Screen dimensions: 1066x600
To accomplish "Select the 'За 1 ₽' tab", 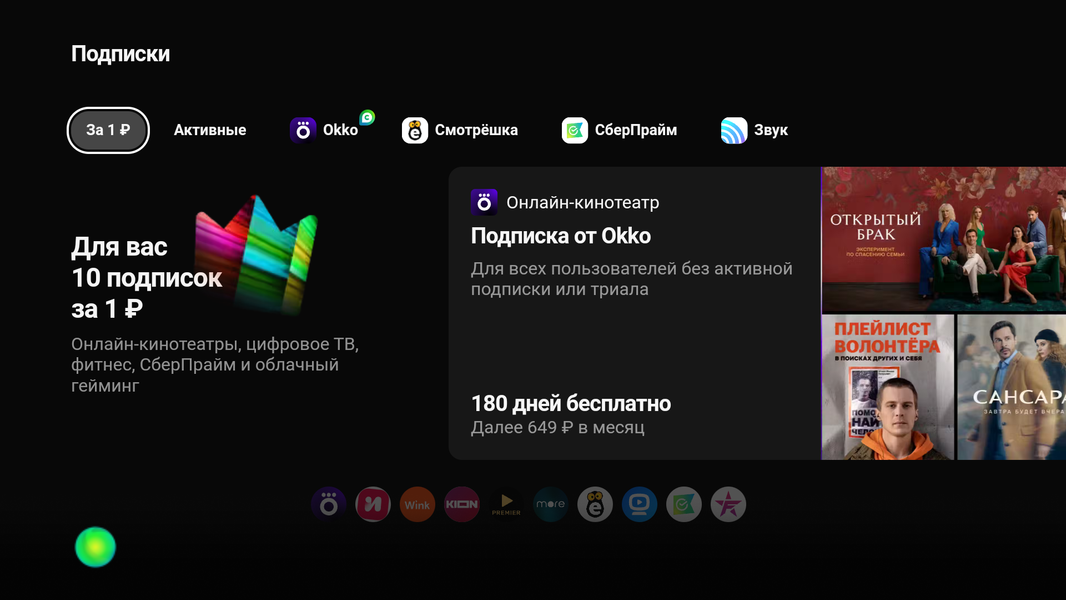I will 108,130.
